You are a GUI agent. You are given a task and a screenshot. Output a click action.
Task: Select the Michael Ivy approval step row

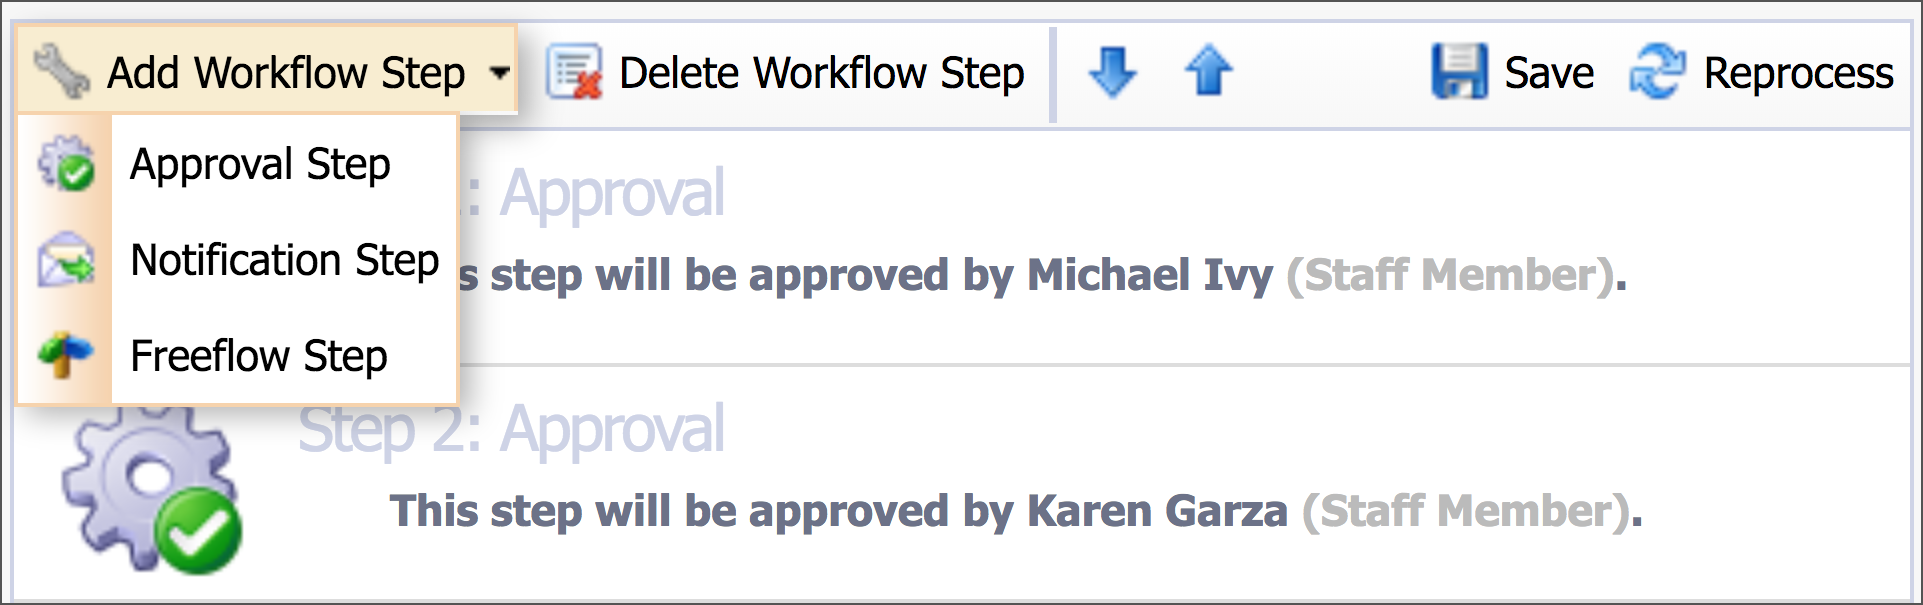pos(962,247)
